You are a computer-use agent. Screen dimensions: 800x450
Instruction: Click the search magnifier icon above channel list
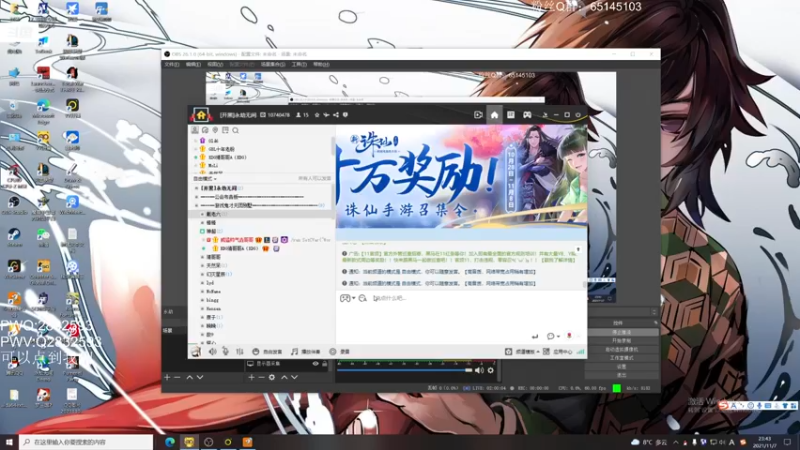[x=235, y=131]
